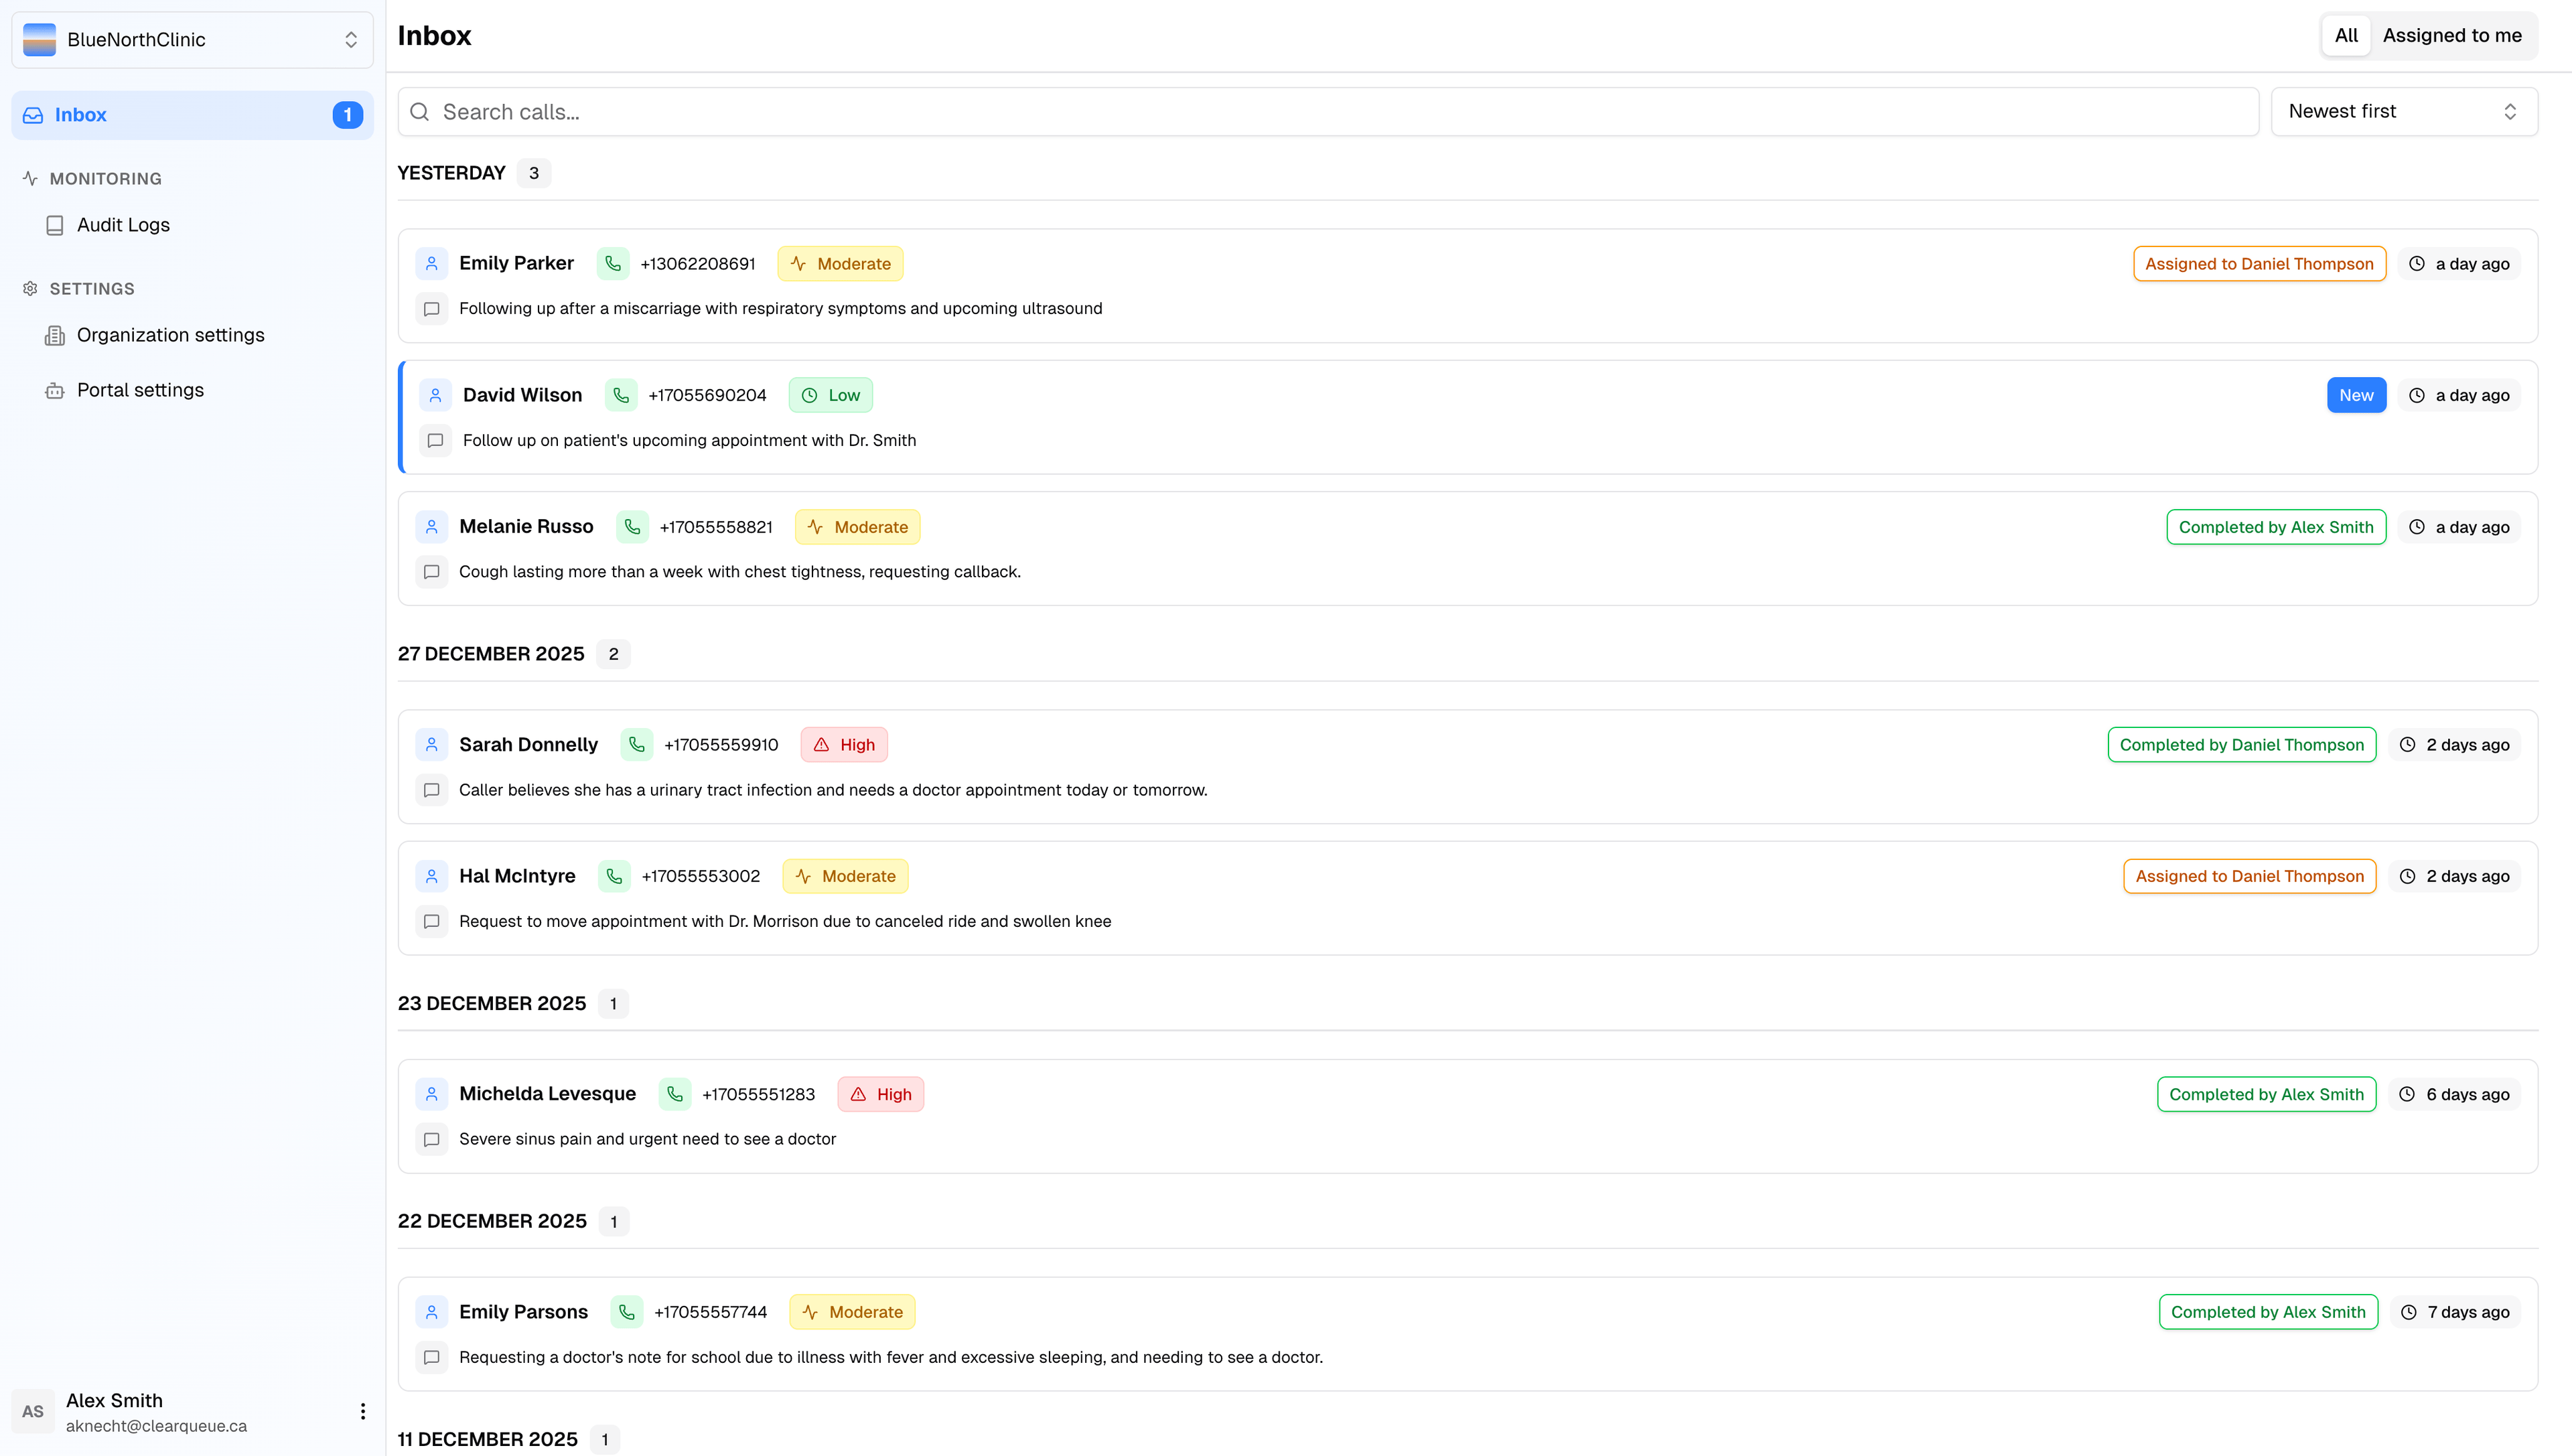
Task: Click the phone icon next to David Wilson
Action: point(621,394)
